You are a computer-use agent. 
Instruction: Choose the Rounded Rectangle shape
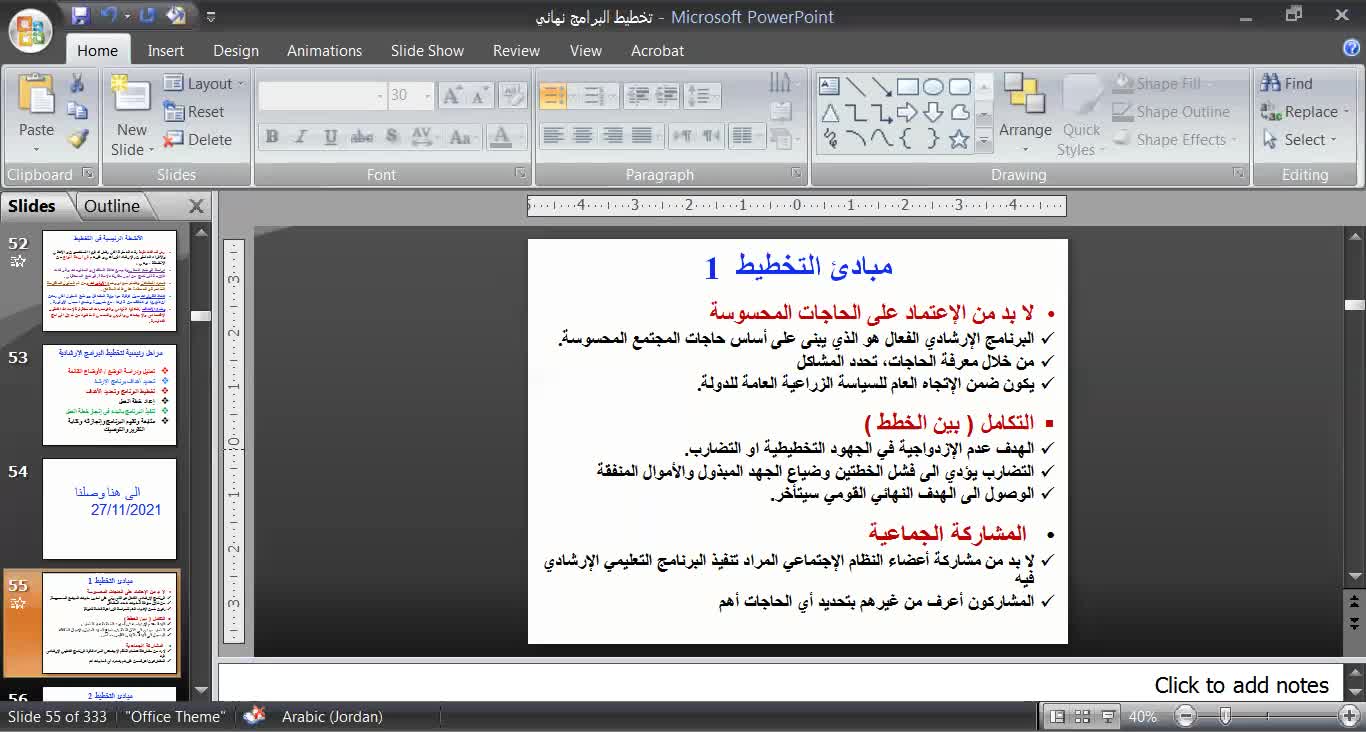pyautogui.click(x=959, y=86)
